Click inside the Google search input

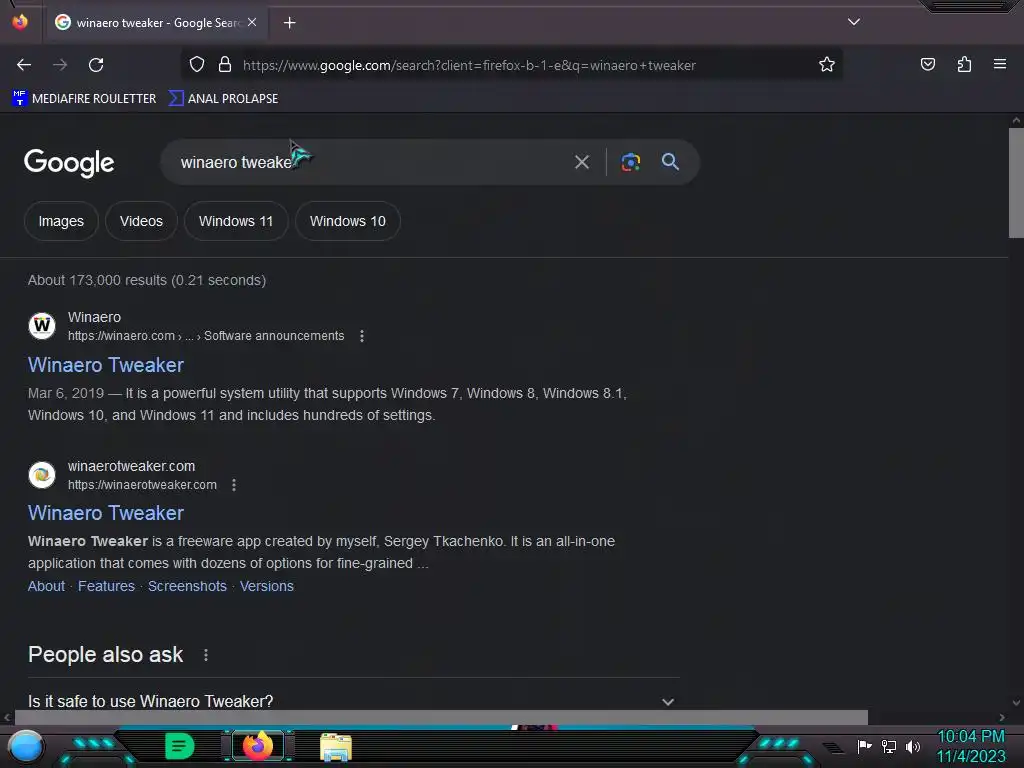click(x=372, y=162)
